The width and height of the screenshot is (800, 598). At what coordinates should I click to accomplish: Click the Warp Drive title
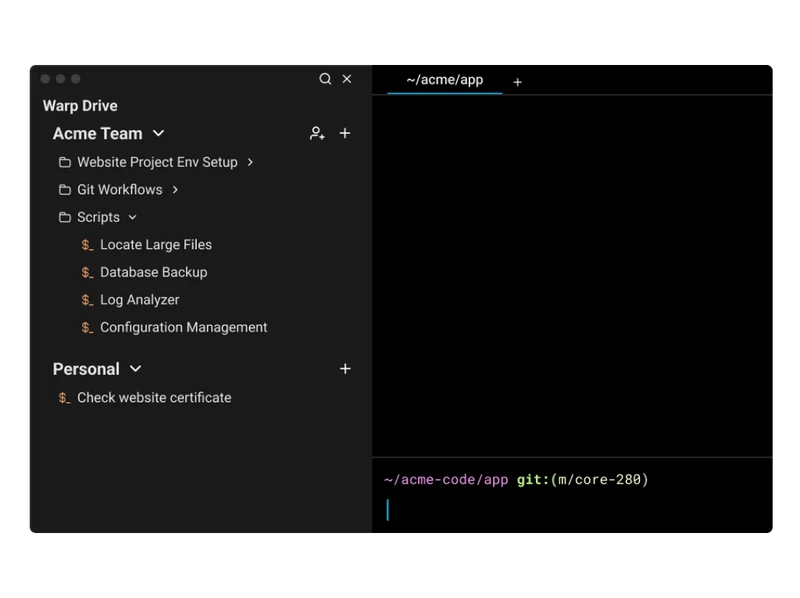80,106
